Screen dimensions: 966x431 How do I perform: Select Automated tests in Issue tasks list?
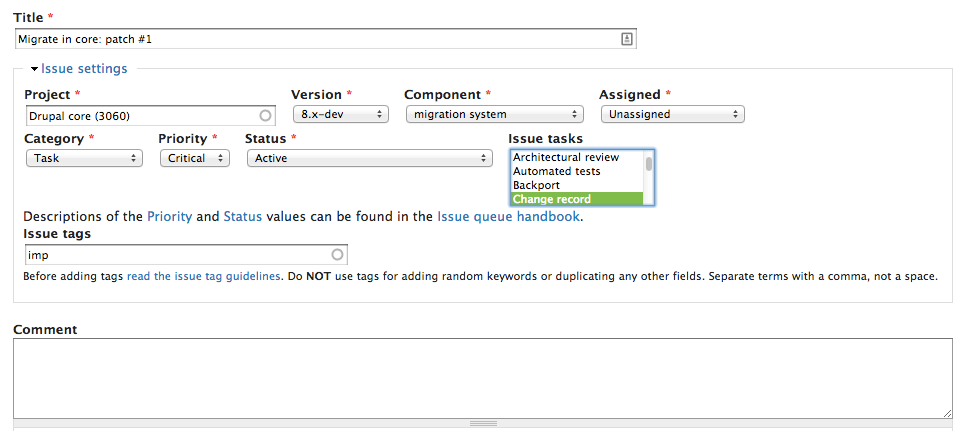[x=577, y=171]
